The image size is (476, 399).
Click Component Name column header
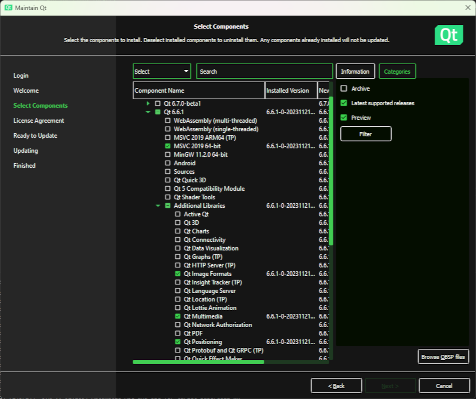(199, 90)
